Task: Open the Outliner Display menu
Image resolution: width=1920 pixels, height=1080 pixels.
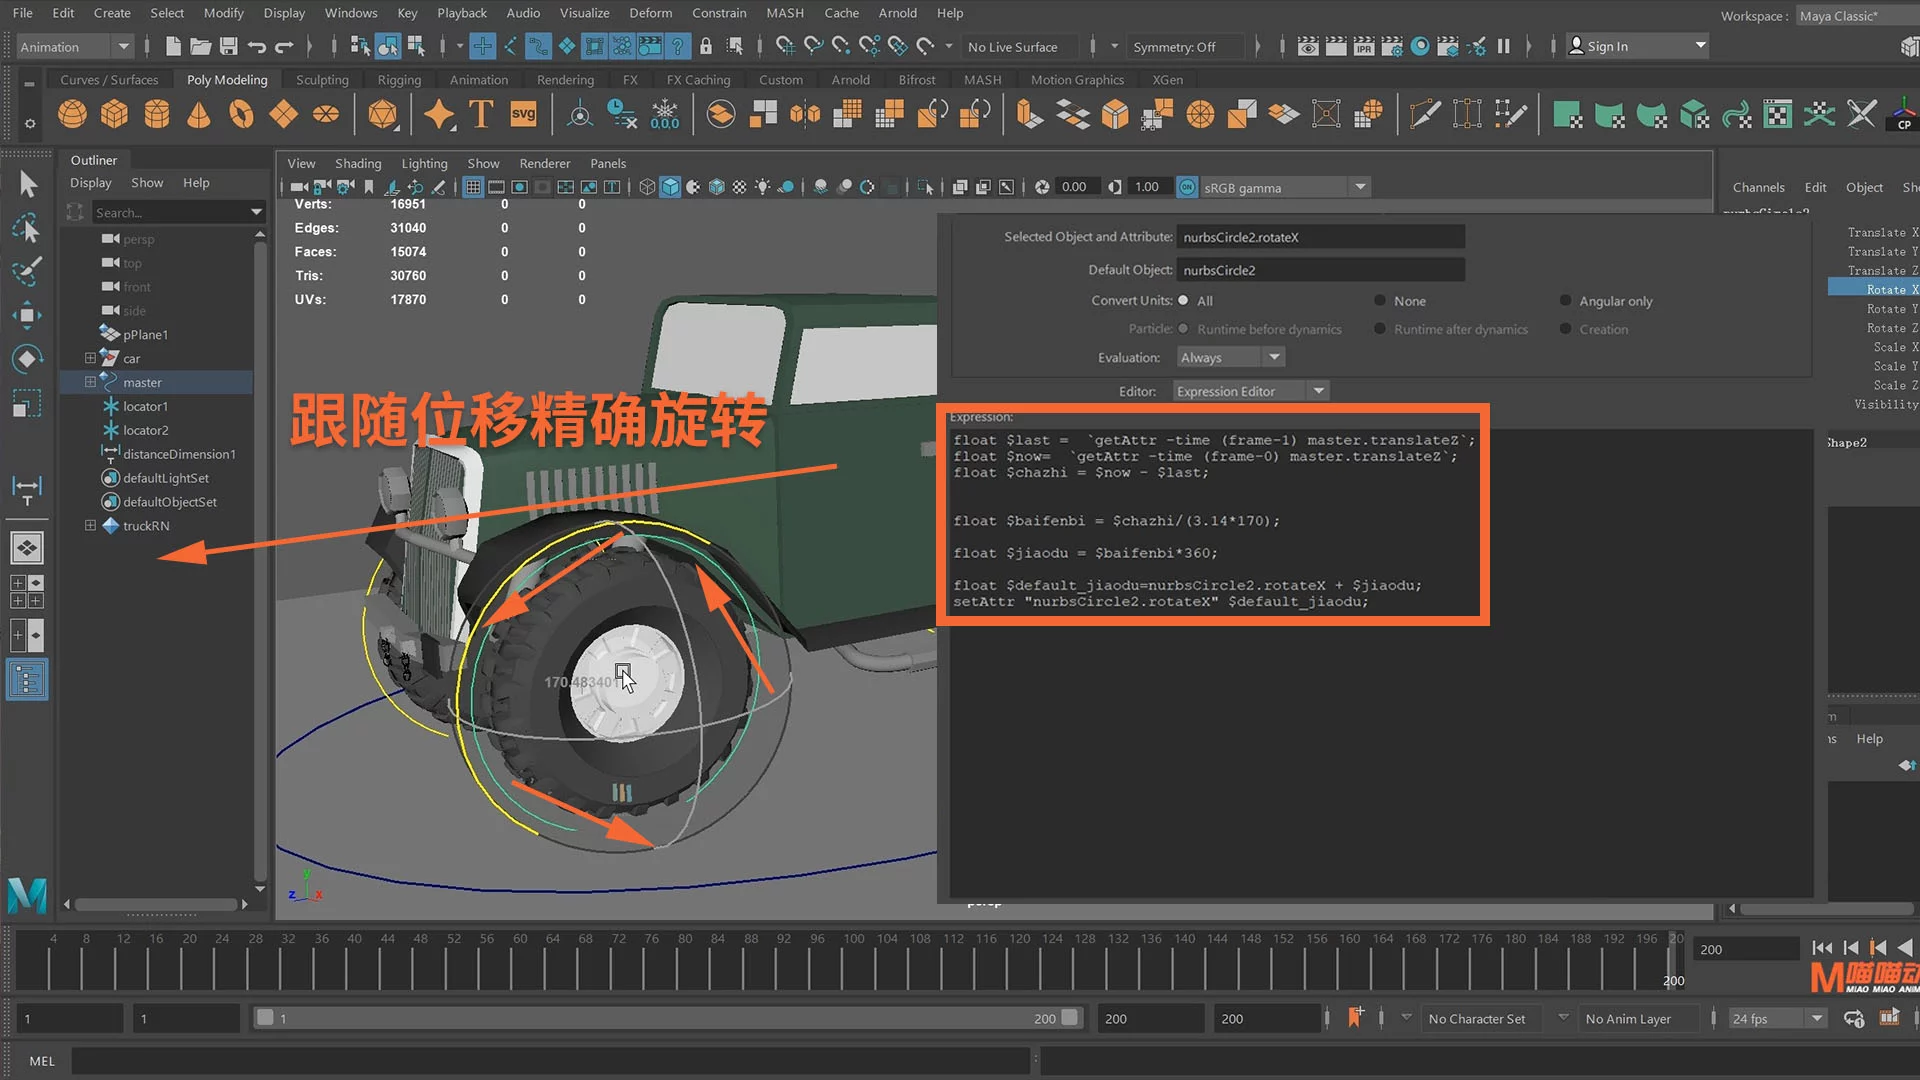Action: click(x=90, y=183)
